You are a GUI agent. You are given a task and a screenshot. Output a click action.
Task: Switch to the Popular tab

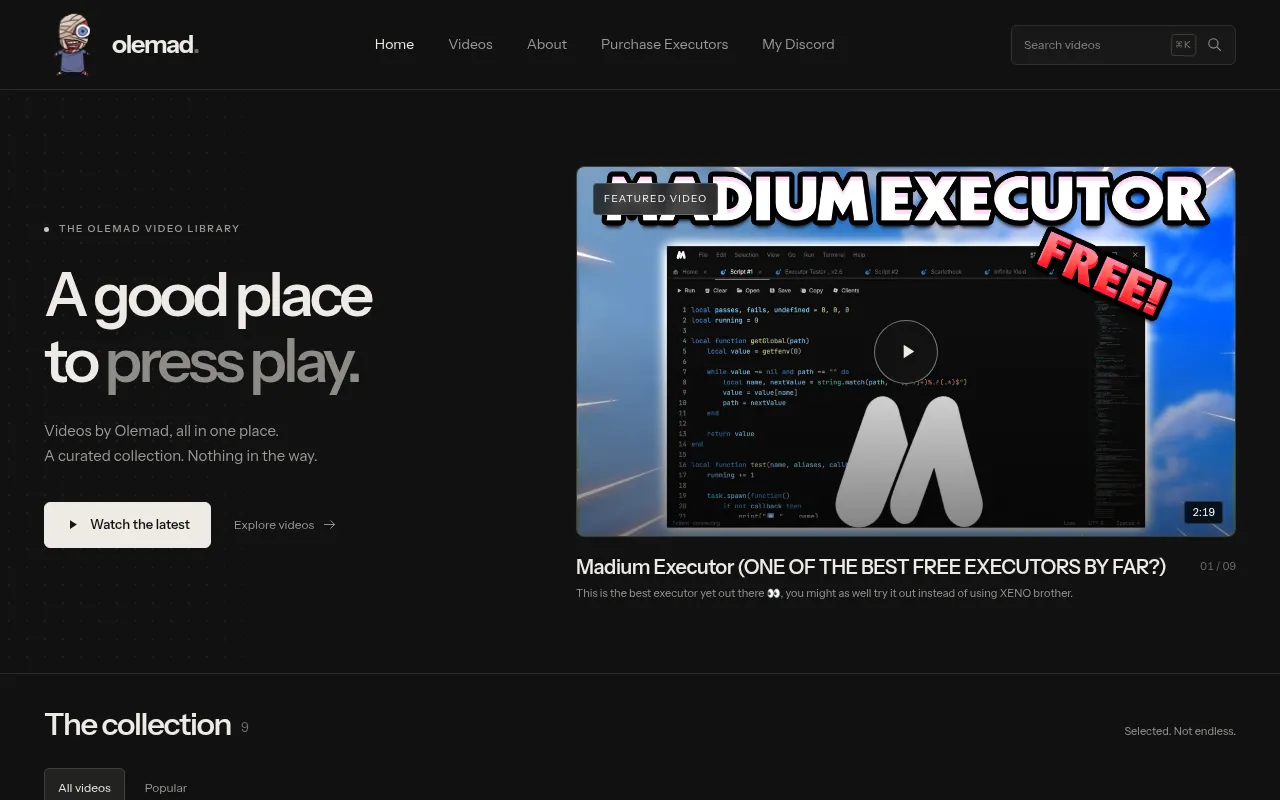click(166, 787)
